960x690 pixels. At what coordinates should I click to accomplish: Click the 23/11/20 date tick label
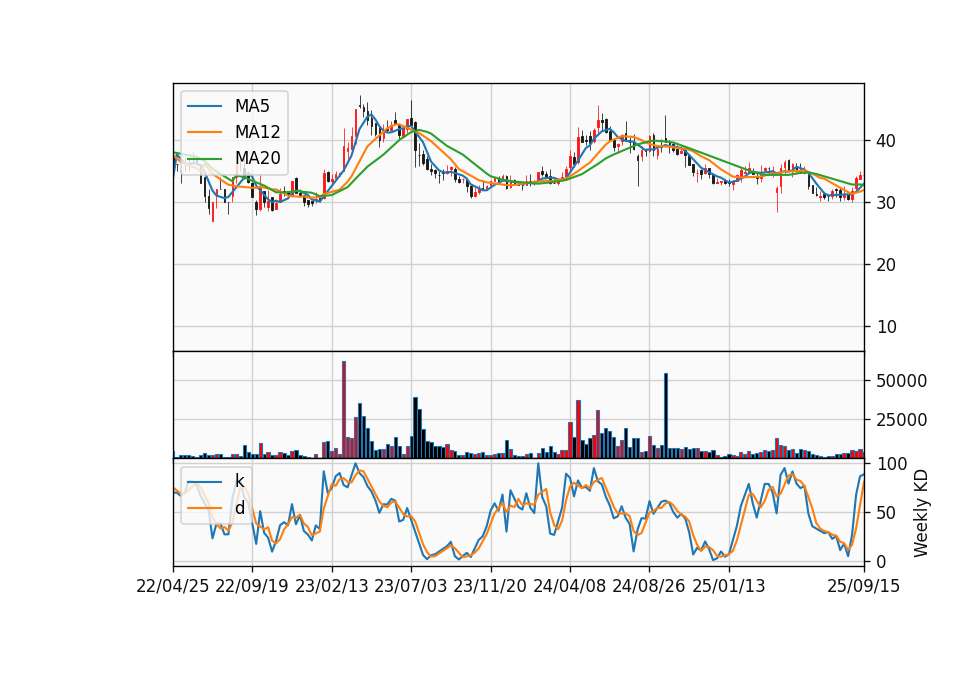point(490,586)
